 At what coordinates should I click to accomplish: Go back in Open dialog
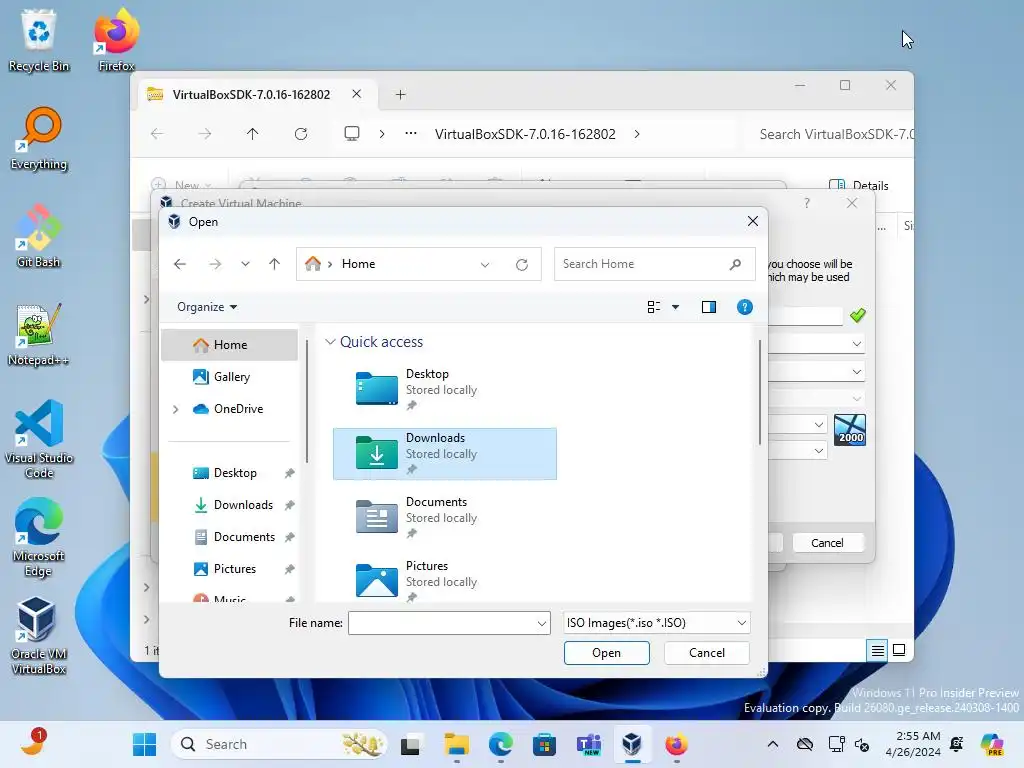pos(180,264)
